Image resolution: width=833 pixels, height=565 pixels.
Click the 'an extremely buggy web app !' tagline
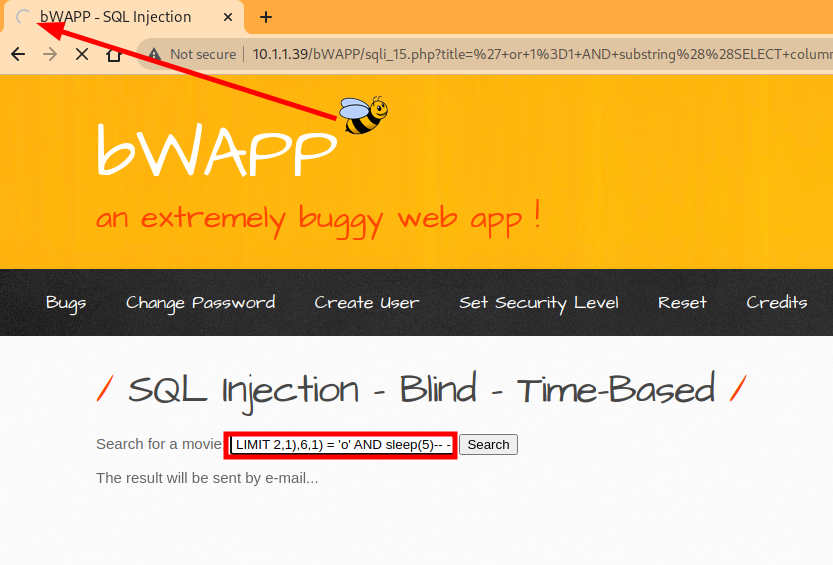click(318, 218)
